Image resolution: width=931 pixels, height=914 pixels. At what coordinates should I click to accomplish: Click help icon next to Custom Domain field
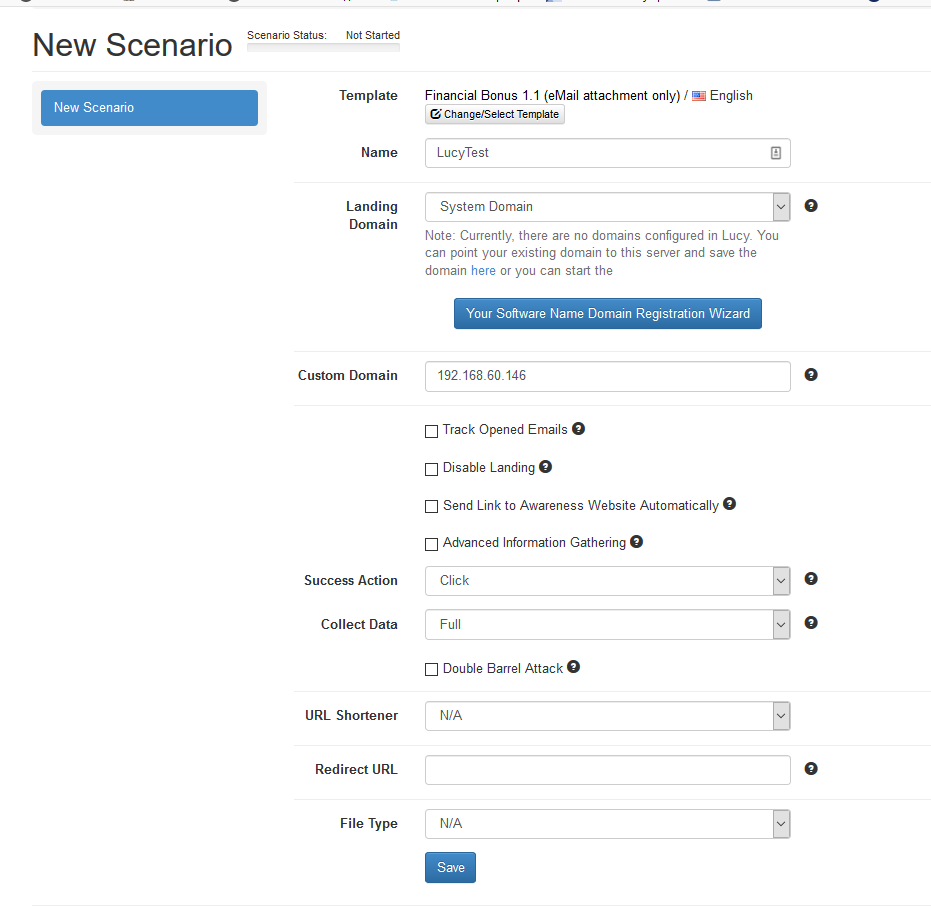(x=810, y=375)
